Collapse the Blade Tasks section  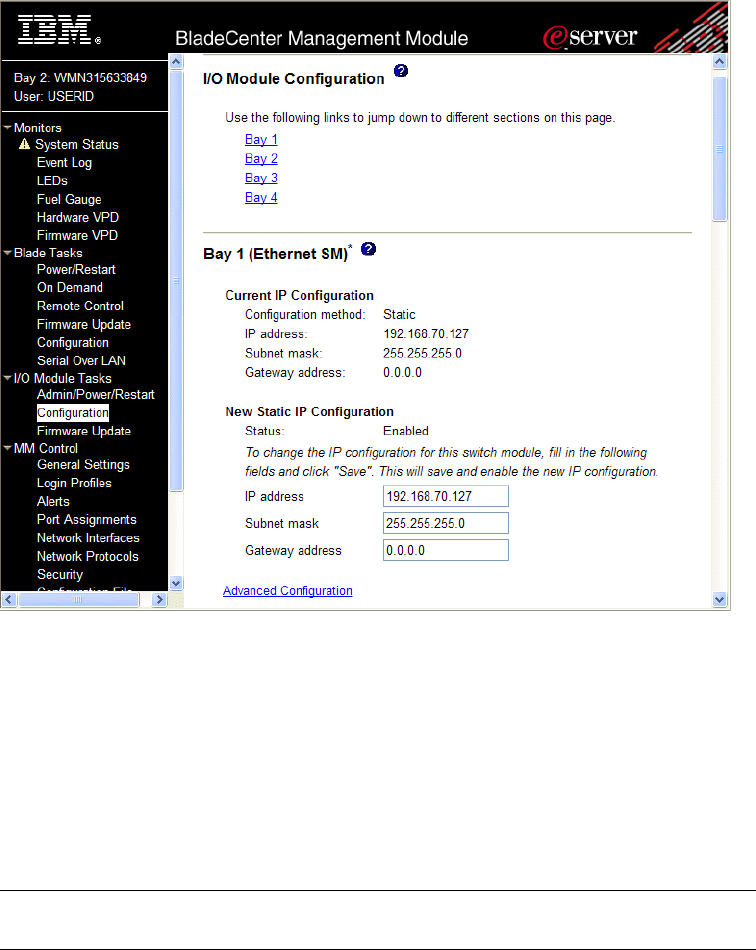tap(7, 253)
